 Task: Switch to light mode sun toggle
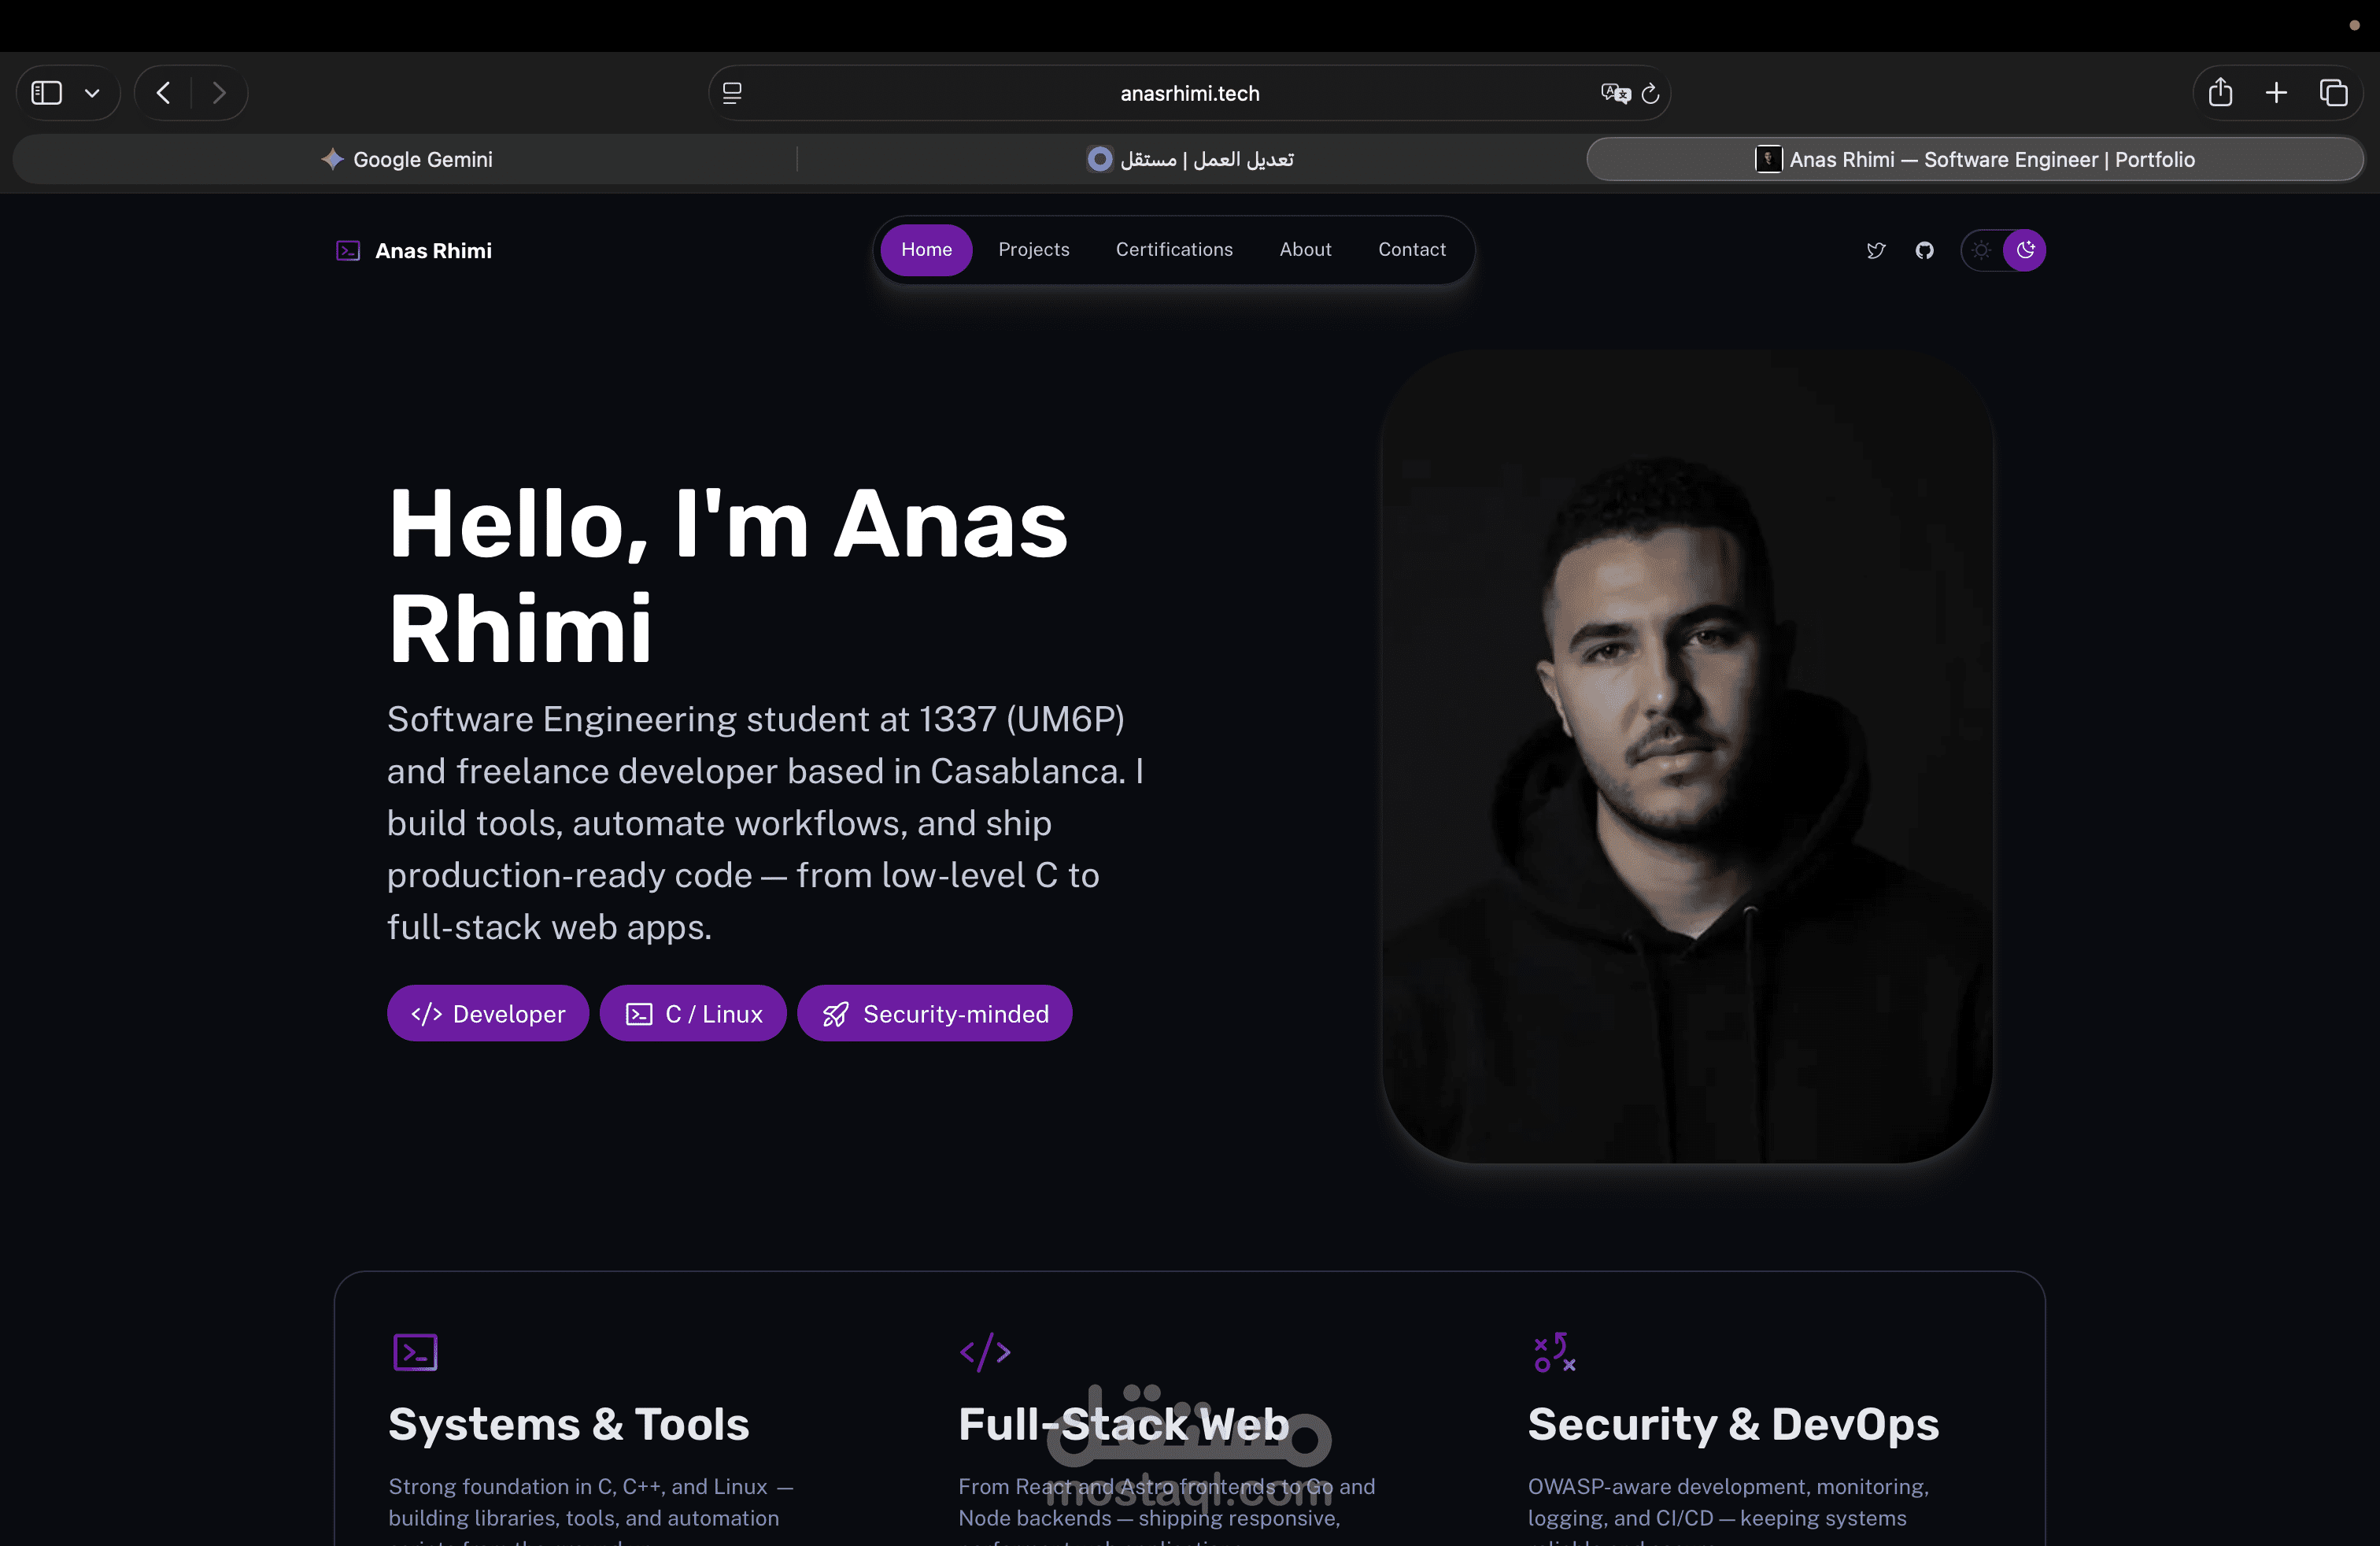tap(1982, 250)
